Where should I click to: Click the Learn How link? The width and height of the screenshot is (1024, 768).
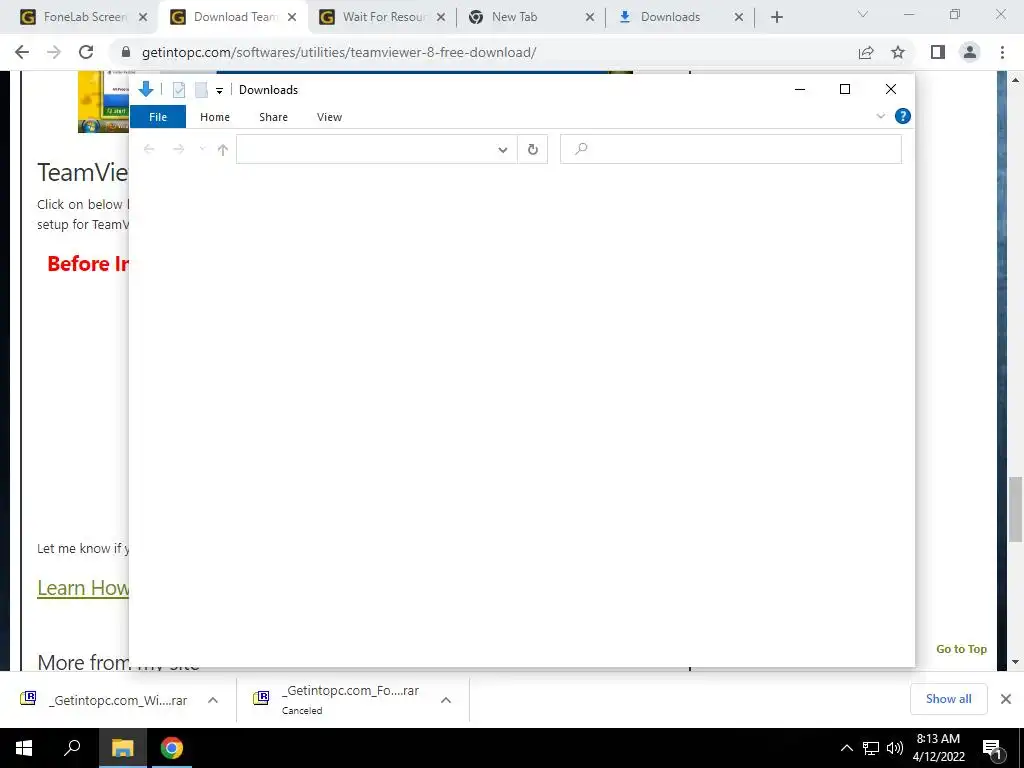[83, 588]
